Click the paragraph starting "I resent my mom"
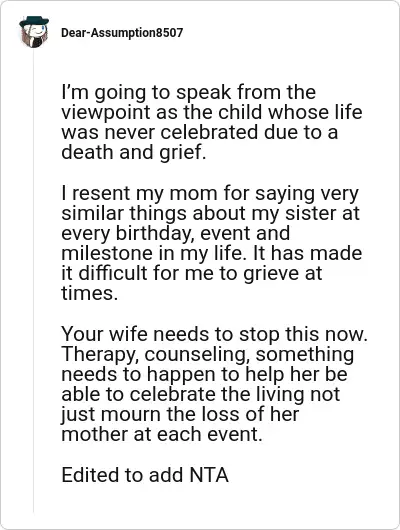 [212, 243]
